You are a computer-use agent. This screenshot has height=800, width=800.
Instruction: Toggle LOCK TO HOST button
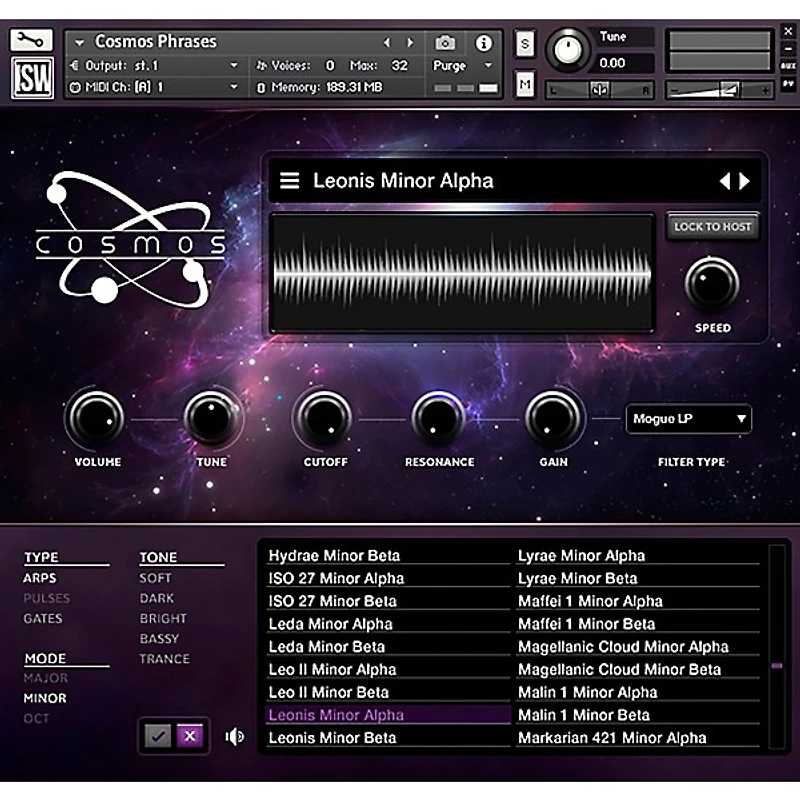713,227
